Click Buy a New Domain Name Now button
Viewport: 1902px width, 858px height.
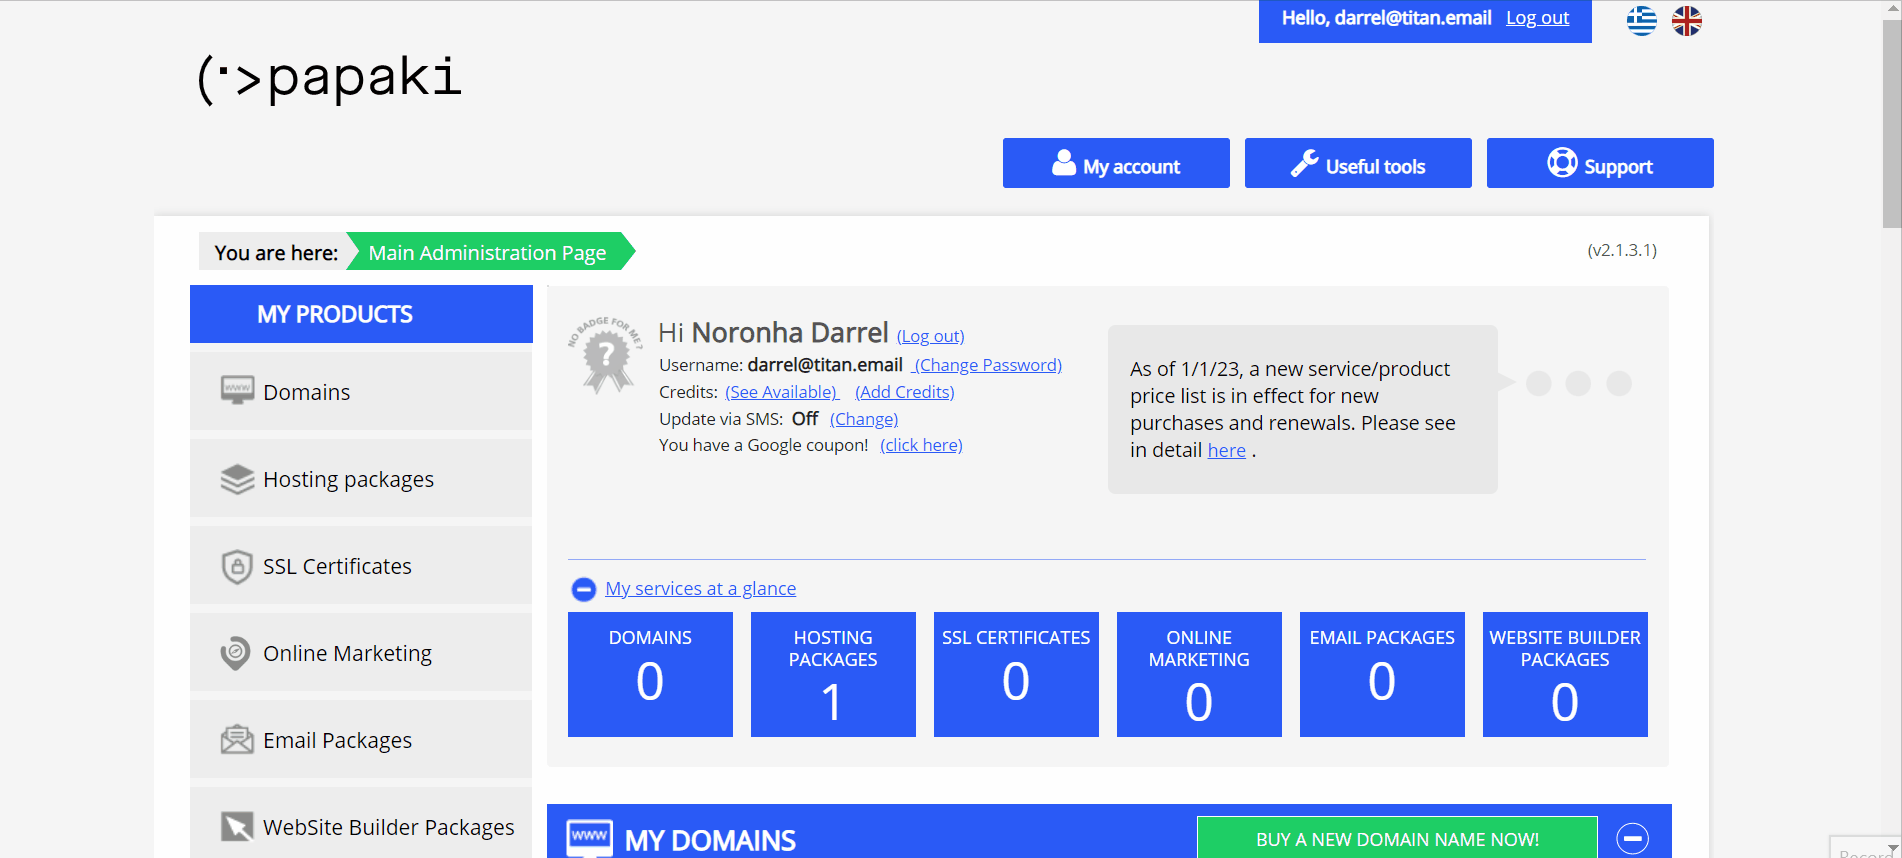[1397, 839]
